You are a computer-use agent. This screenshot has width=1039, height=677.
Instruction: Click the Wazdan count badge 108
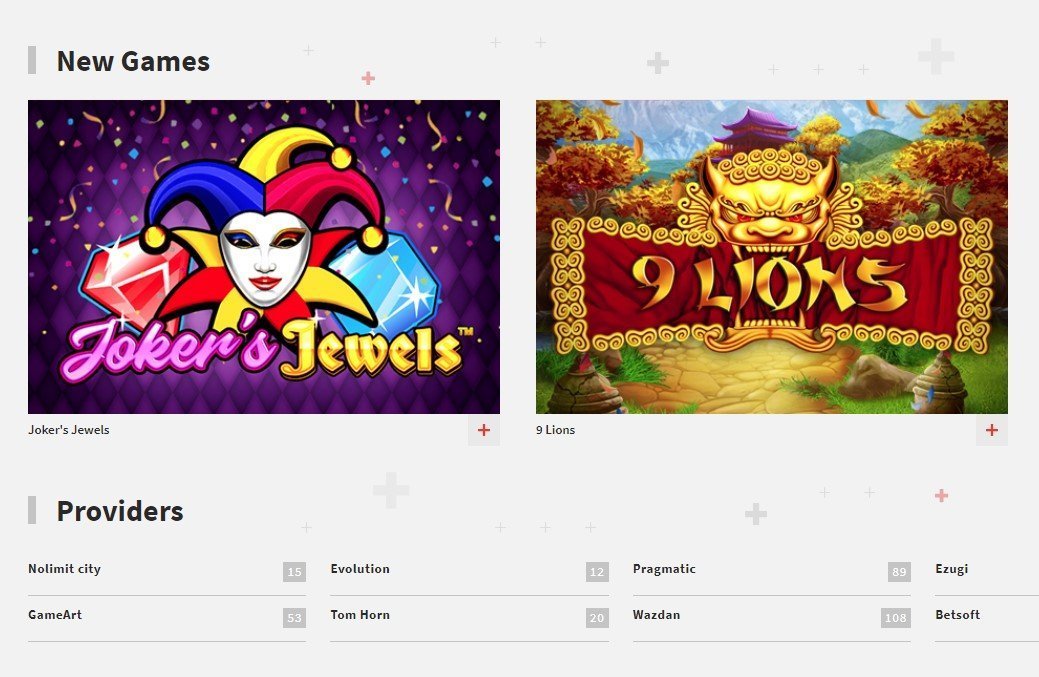(x=896, y=618)
